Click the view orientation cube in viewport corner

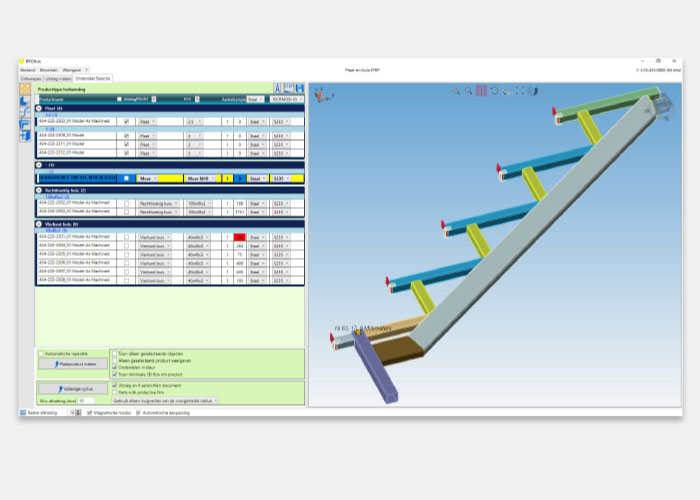tap(320, 96)
